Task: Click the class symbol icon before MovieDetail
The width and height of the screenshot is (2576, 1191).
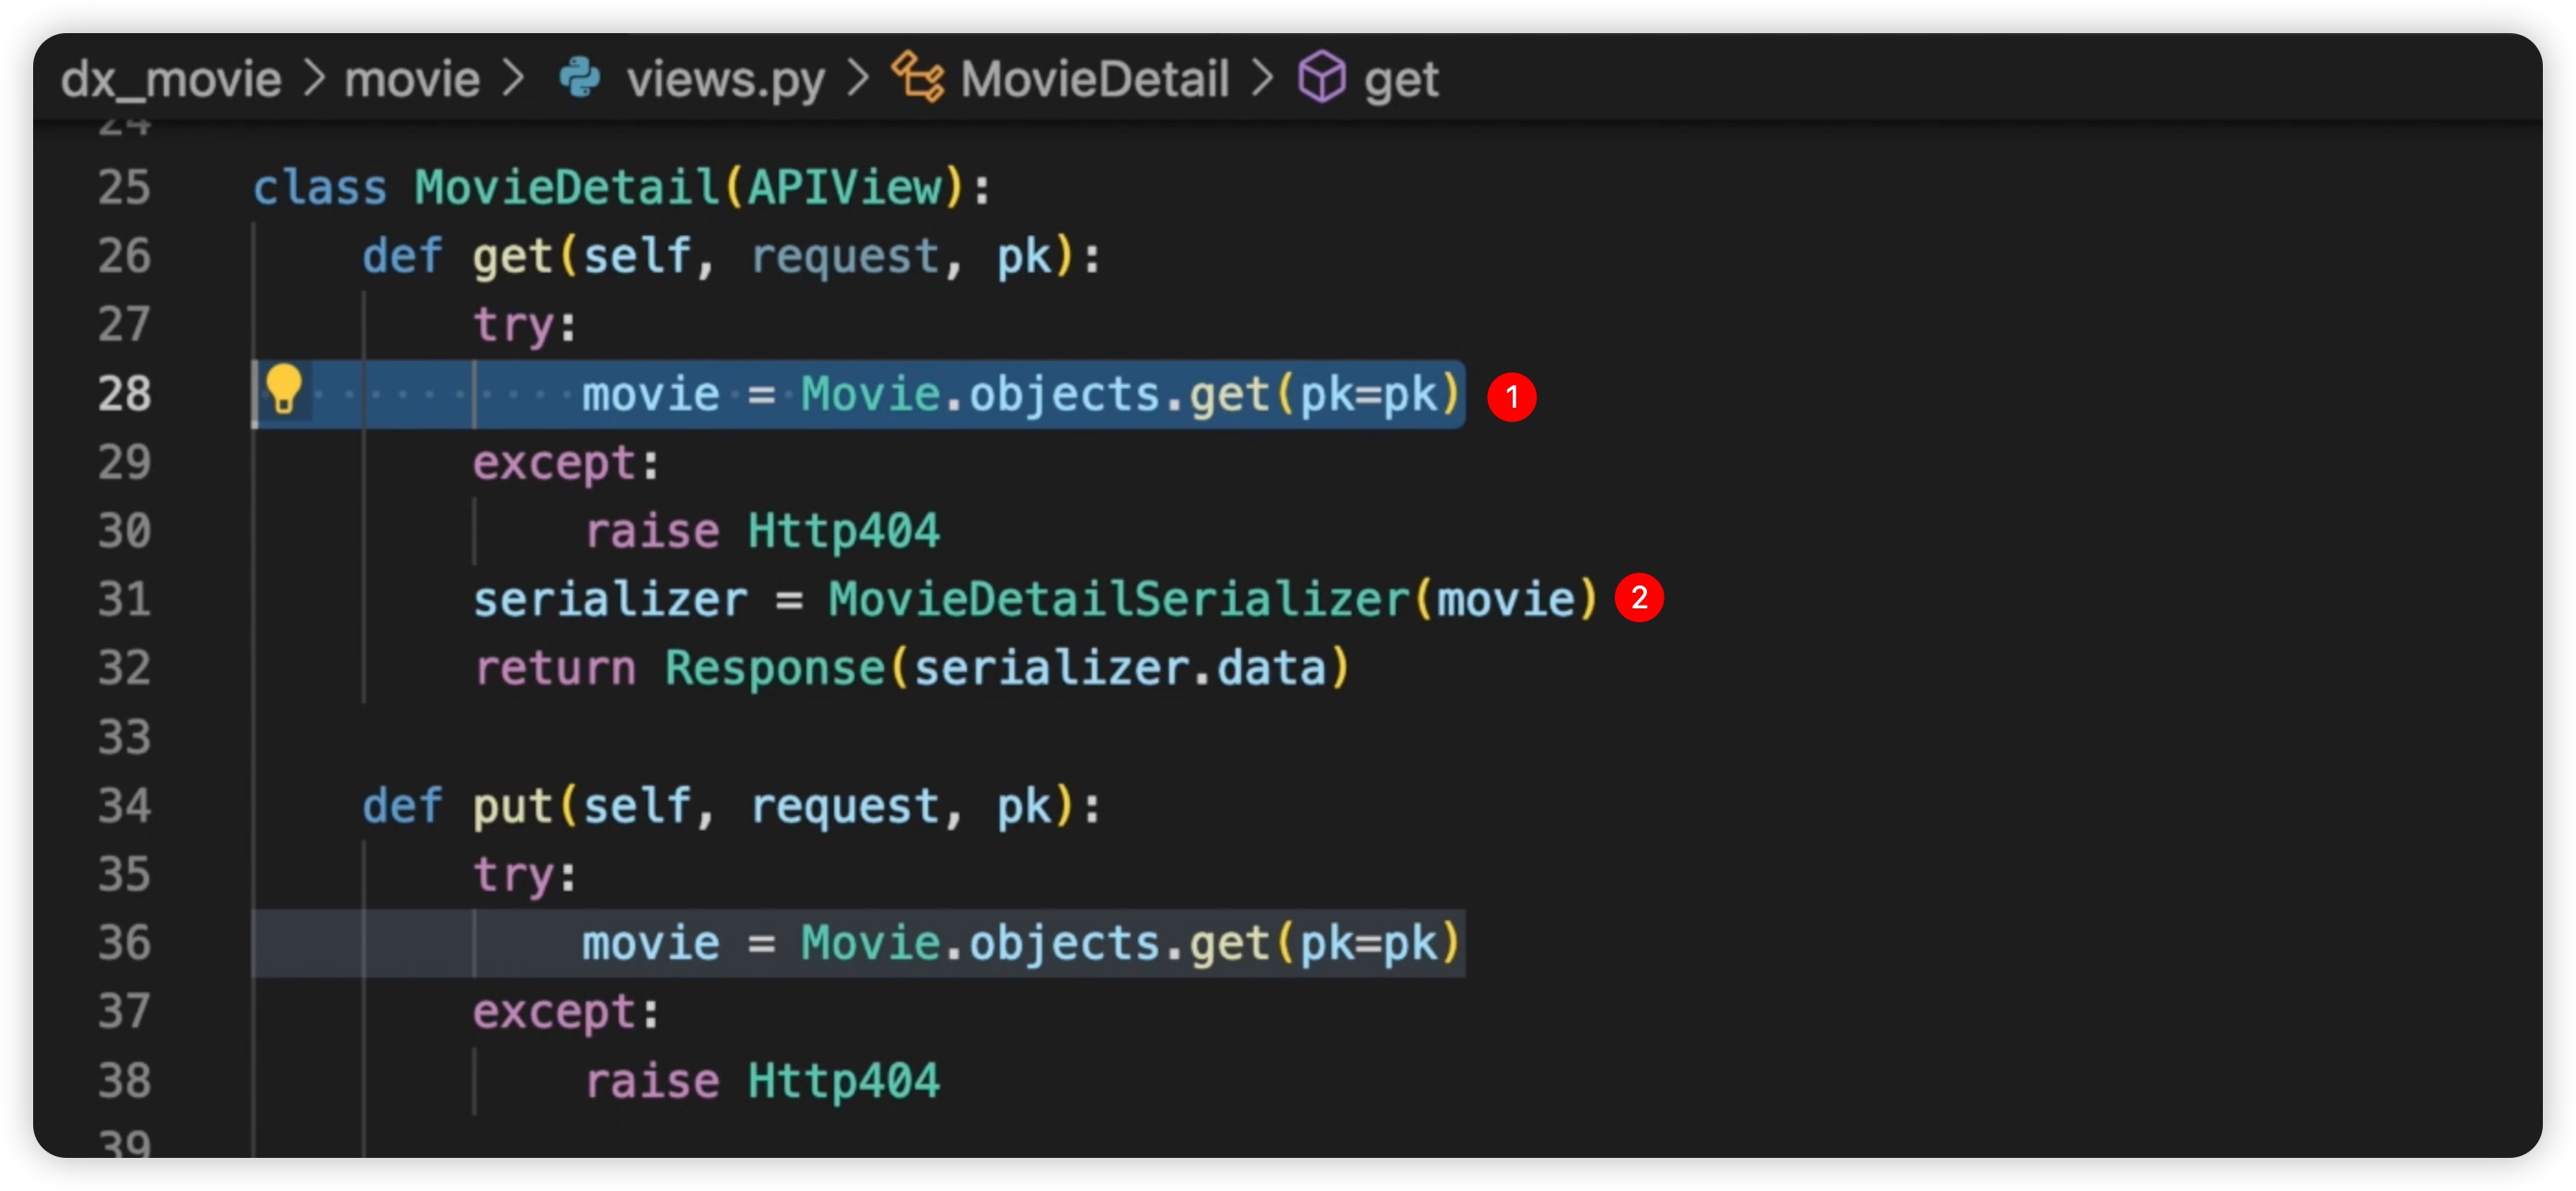Action: [917, 77]
